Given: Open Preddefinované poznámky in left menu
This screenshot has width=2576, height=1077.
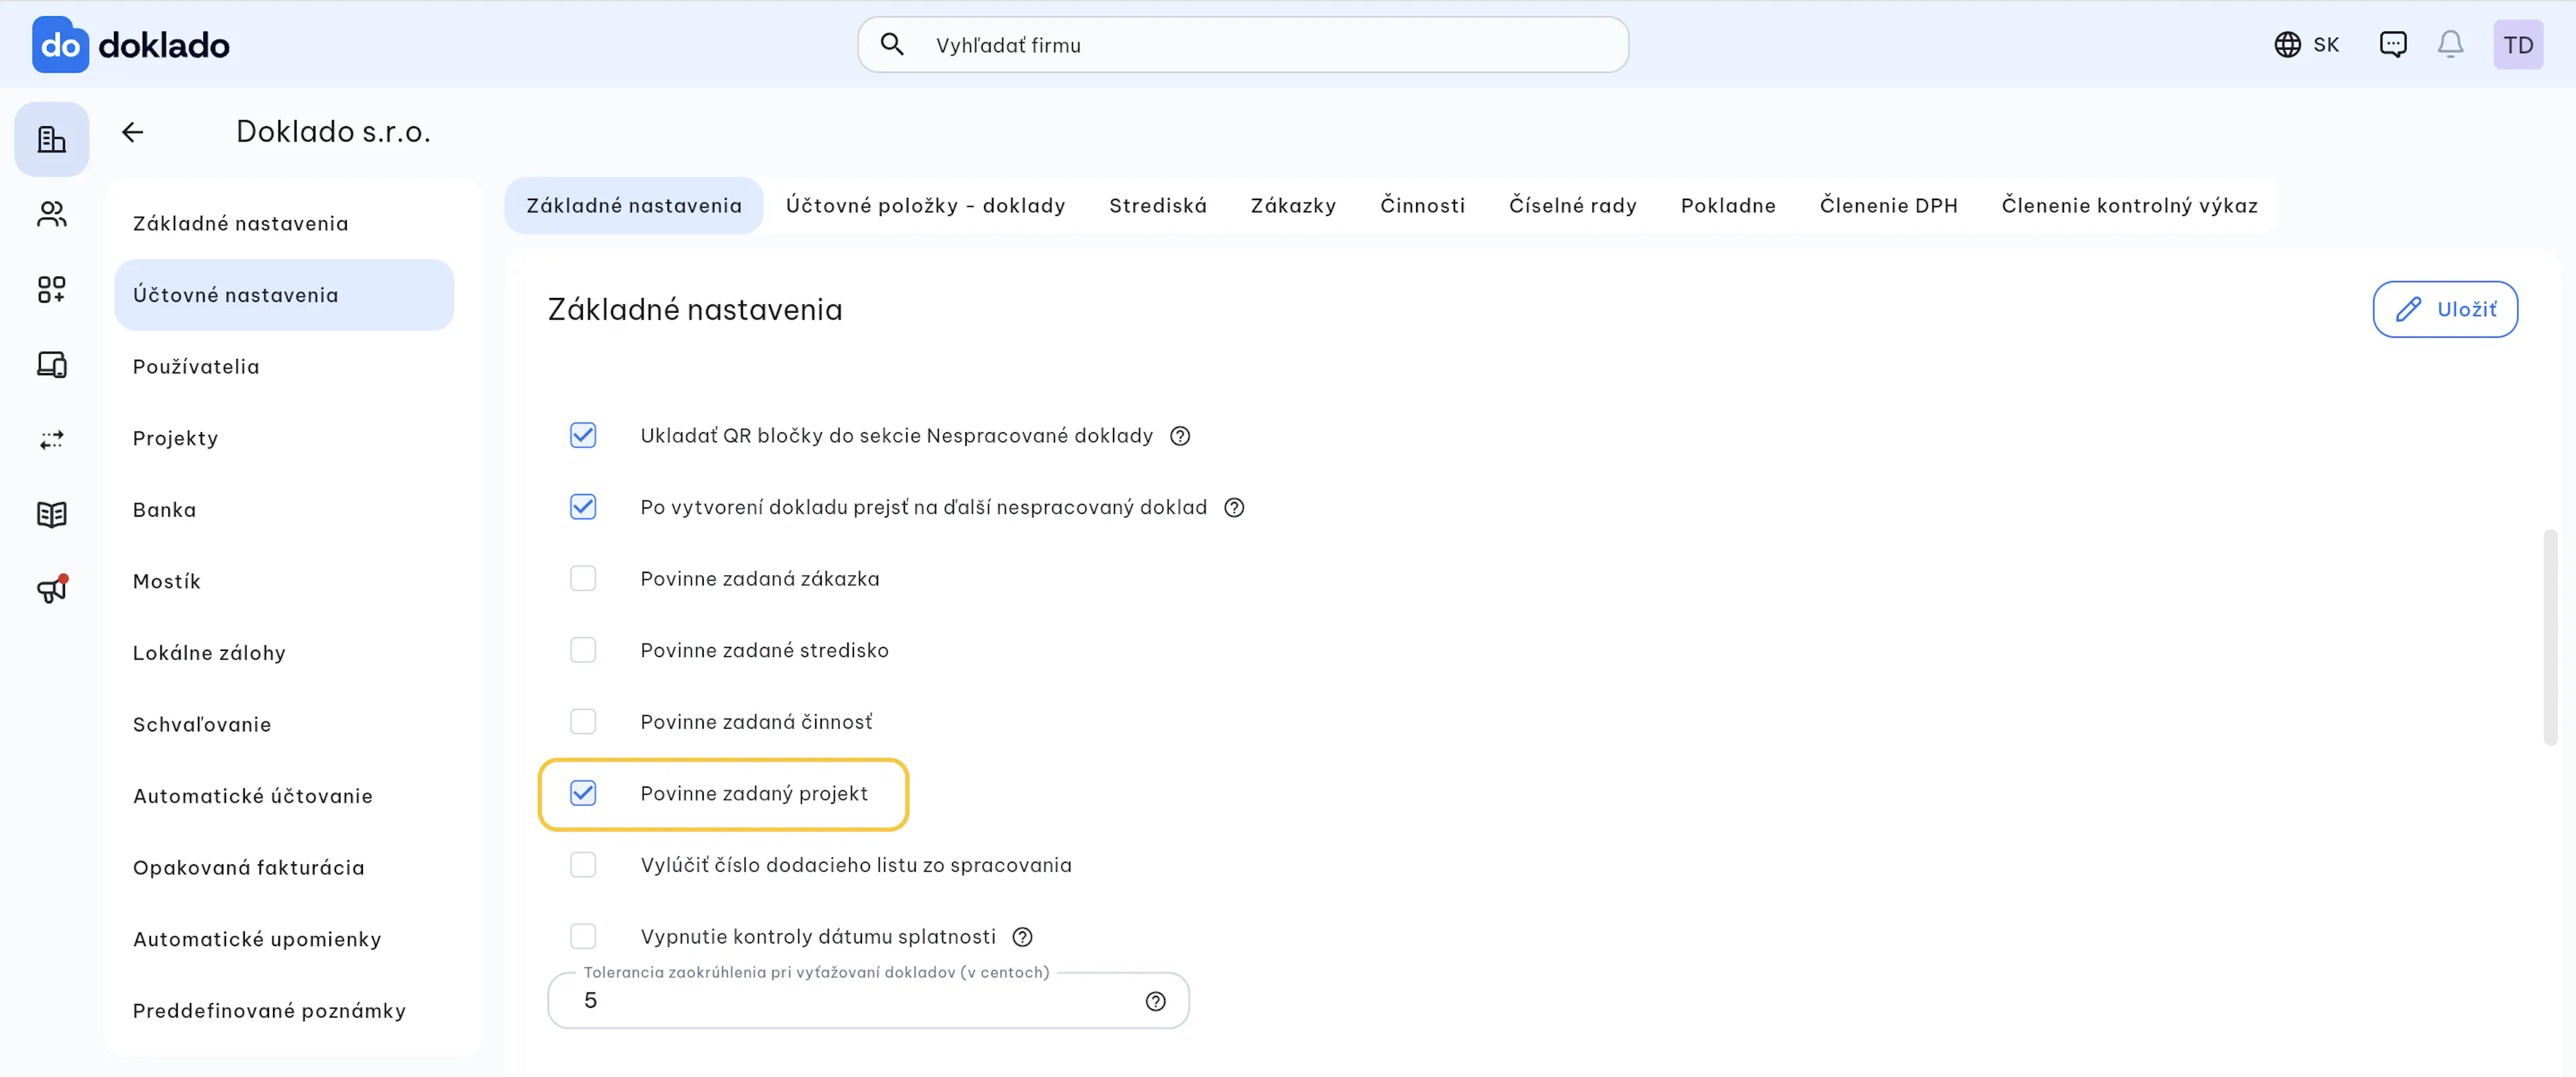Looking at the screenshot, I should pos(284,1010).
